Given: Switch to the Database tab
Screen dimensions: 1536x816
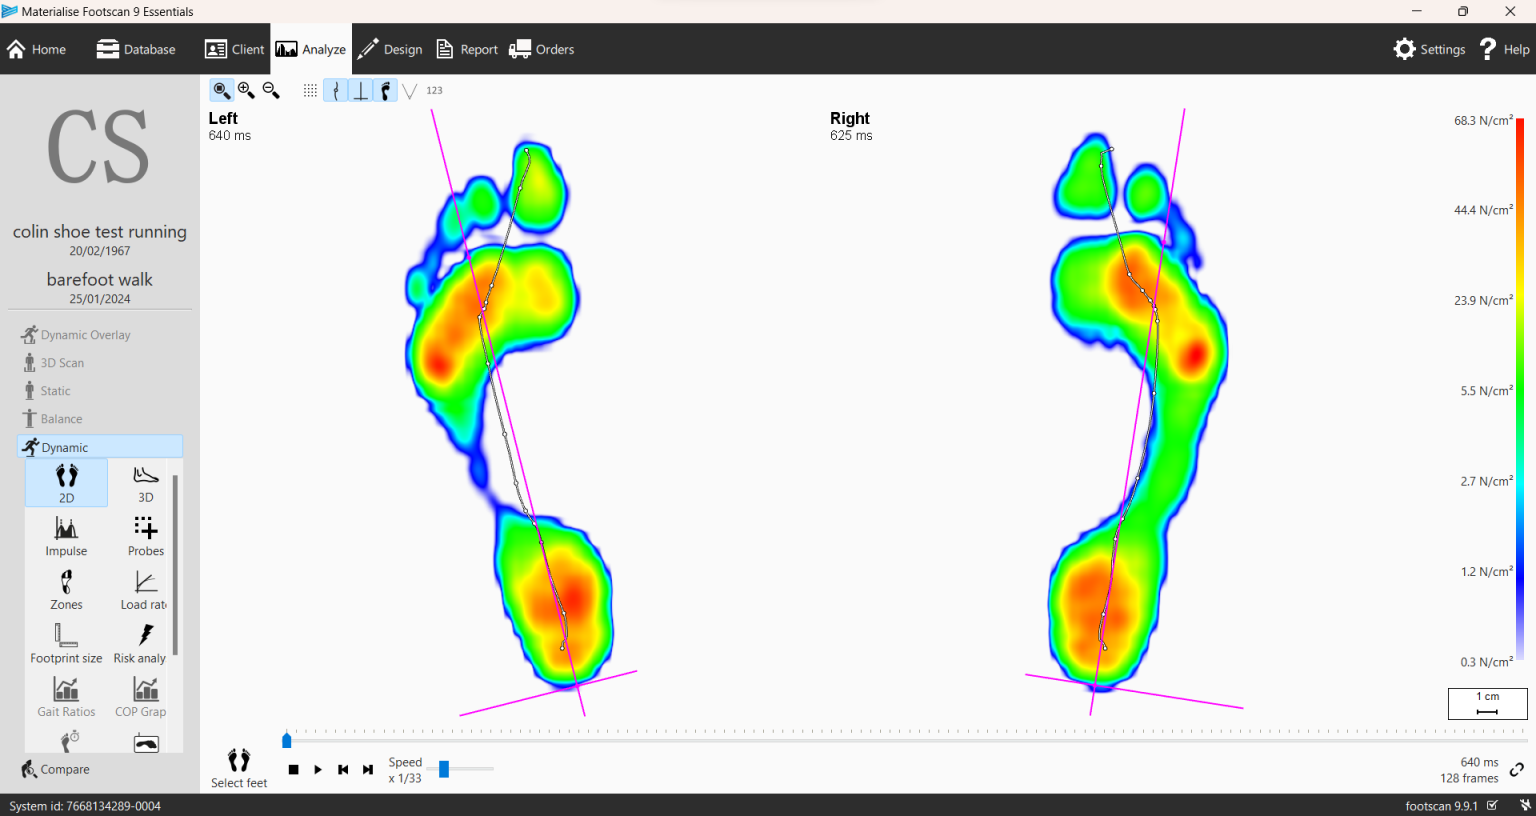Looking at the screenshot, I should (136, 49).
